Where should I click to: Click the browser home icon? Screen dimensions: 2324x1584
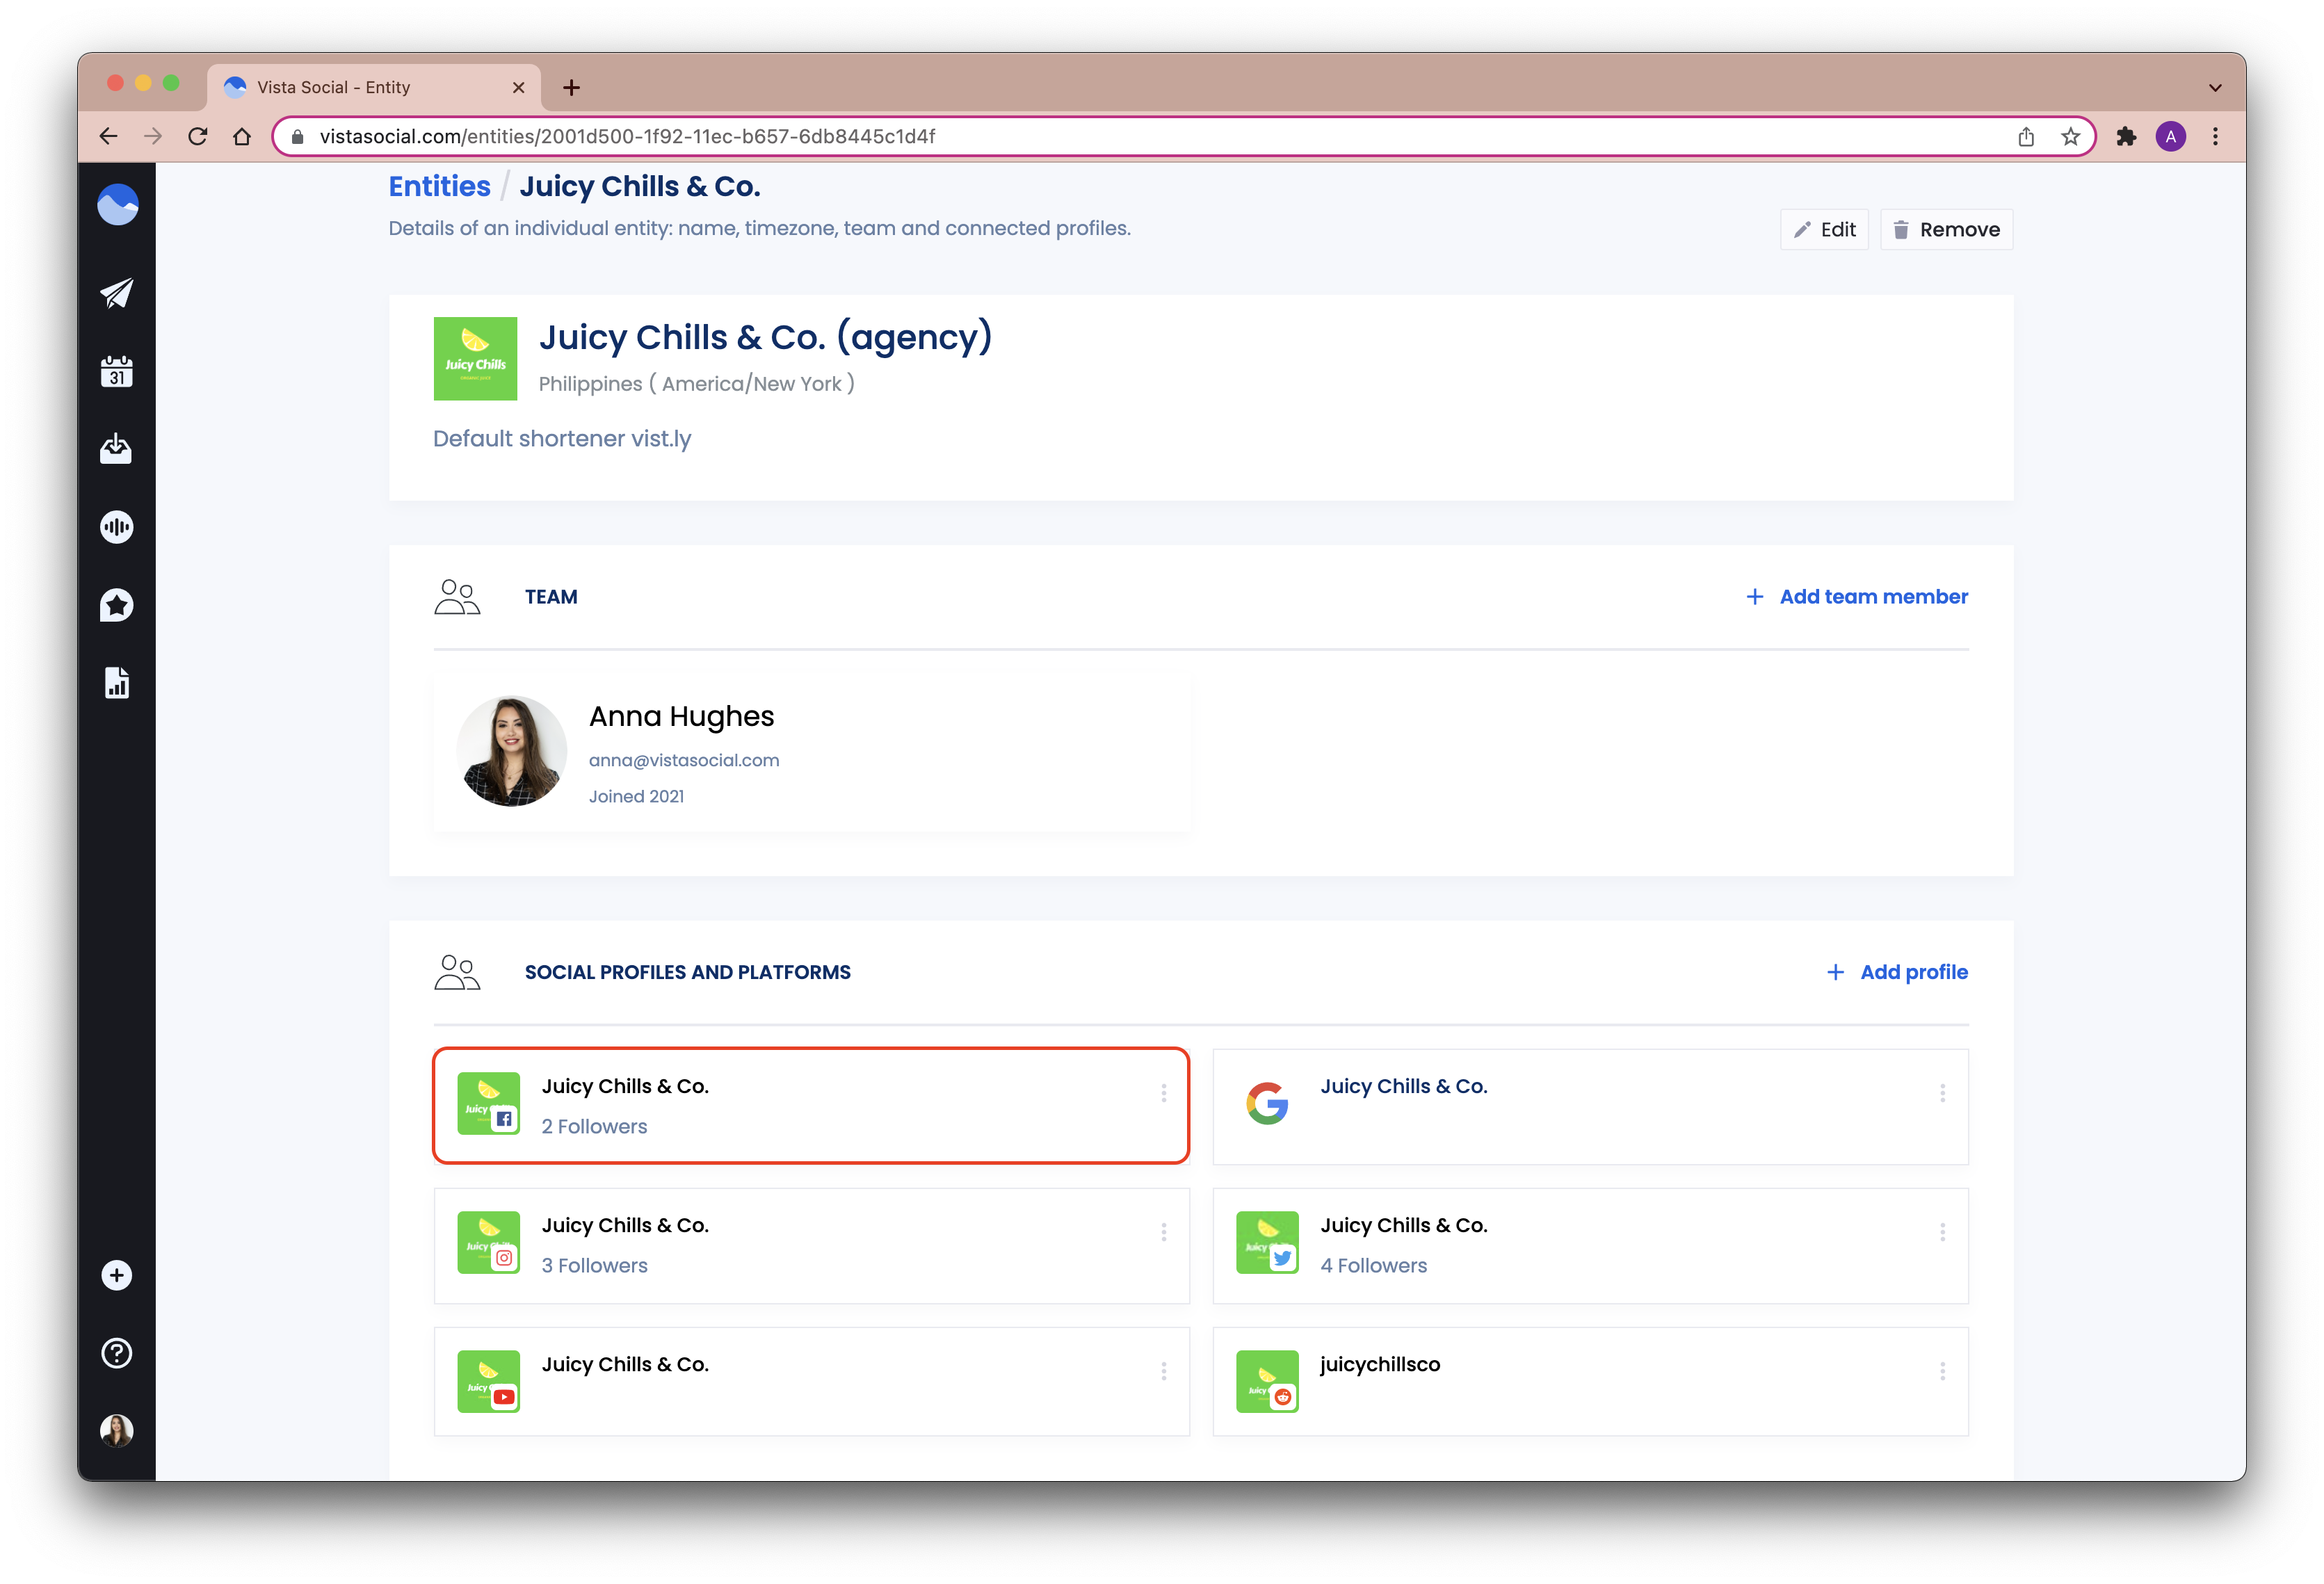click(242, 136)
